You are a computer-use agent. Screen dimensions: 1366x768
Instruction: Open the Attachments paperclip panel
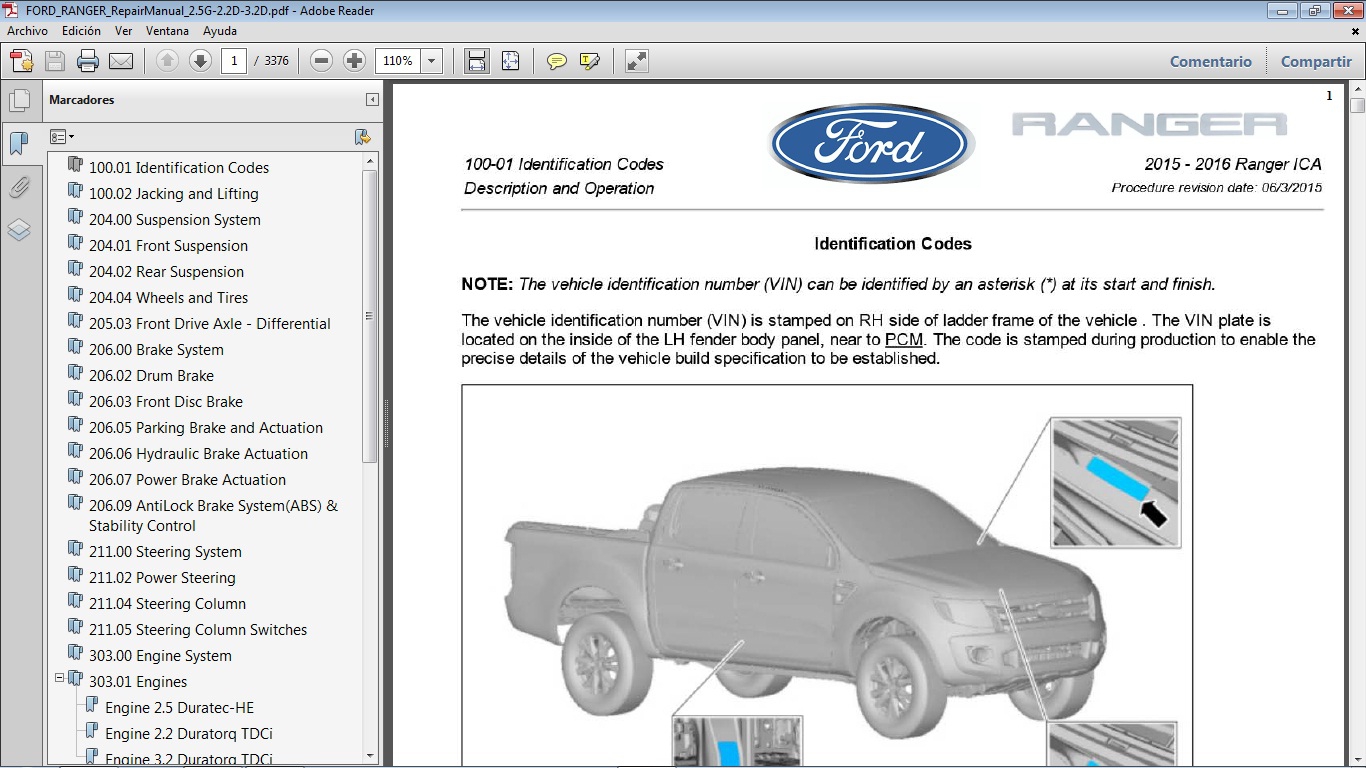[20, 186]
